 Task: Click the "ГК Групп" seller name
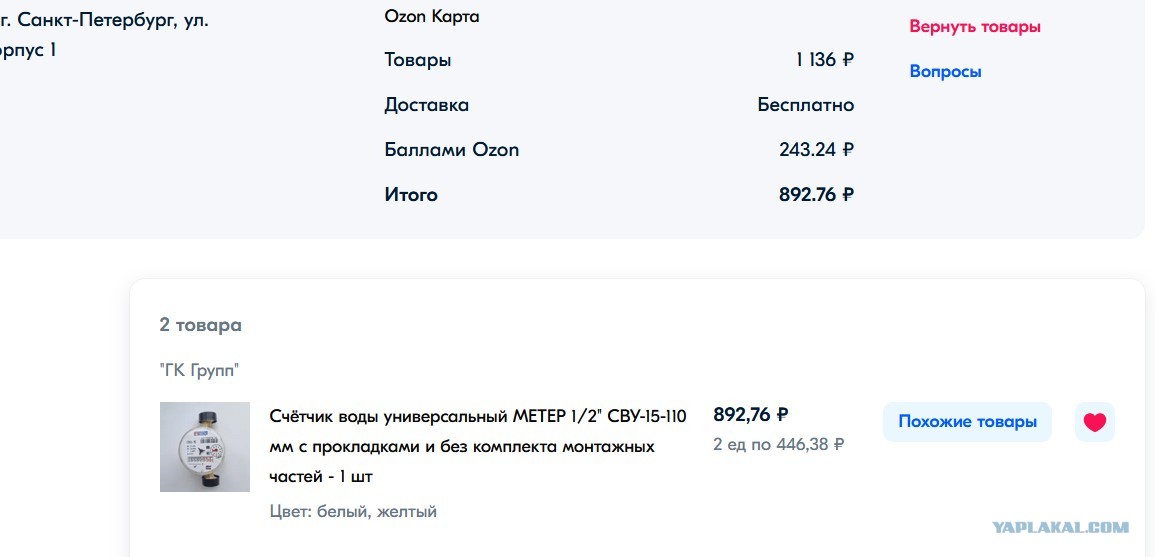pyautogui.click(x=200, y=371)
